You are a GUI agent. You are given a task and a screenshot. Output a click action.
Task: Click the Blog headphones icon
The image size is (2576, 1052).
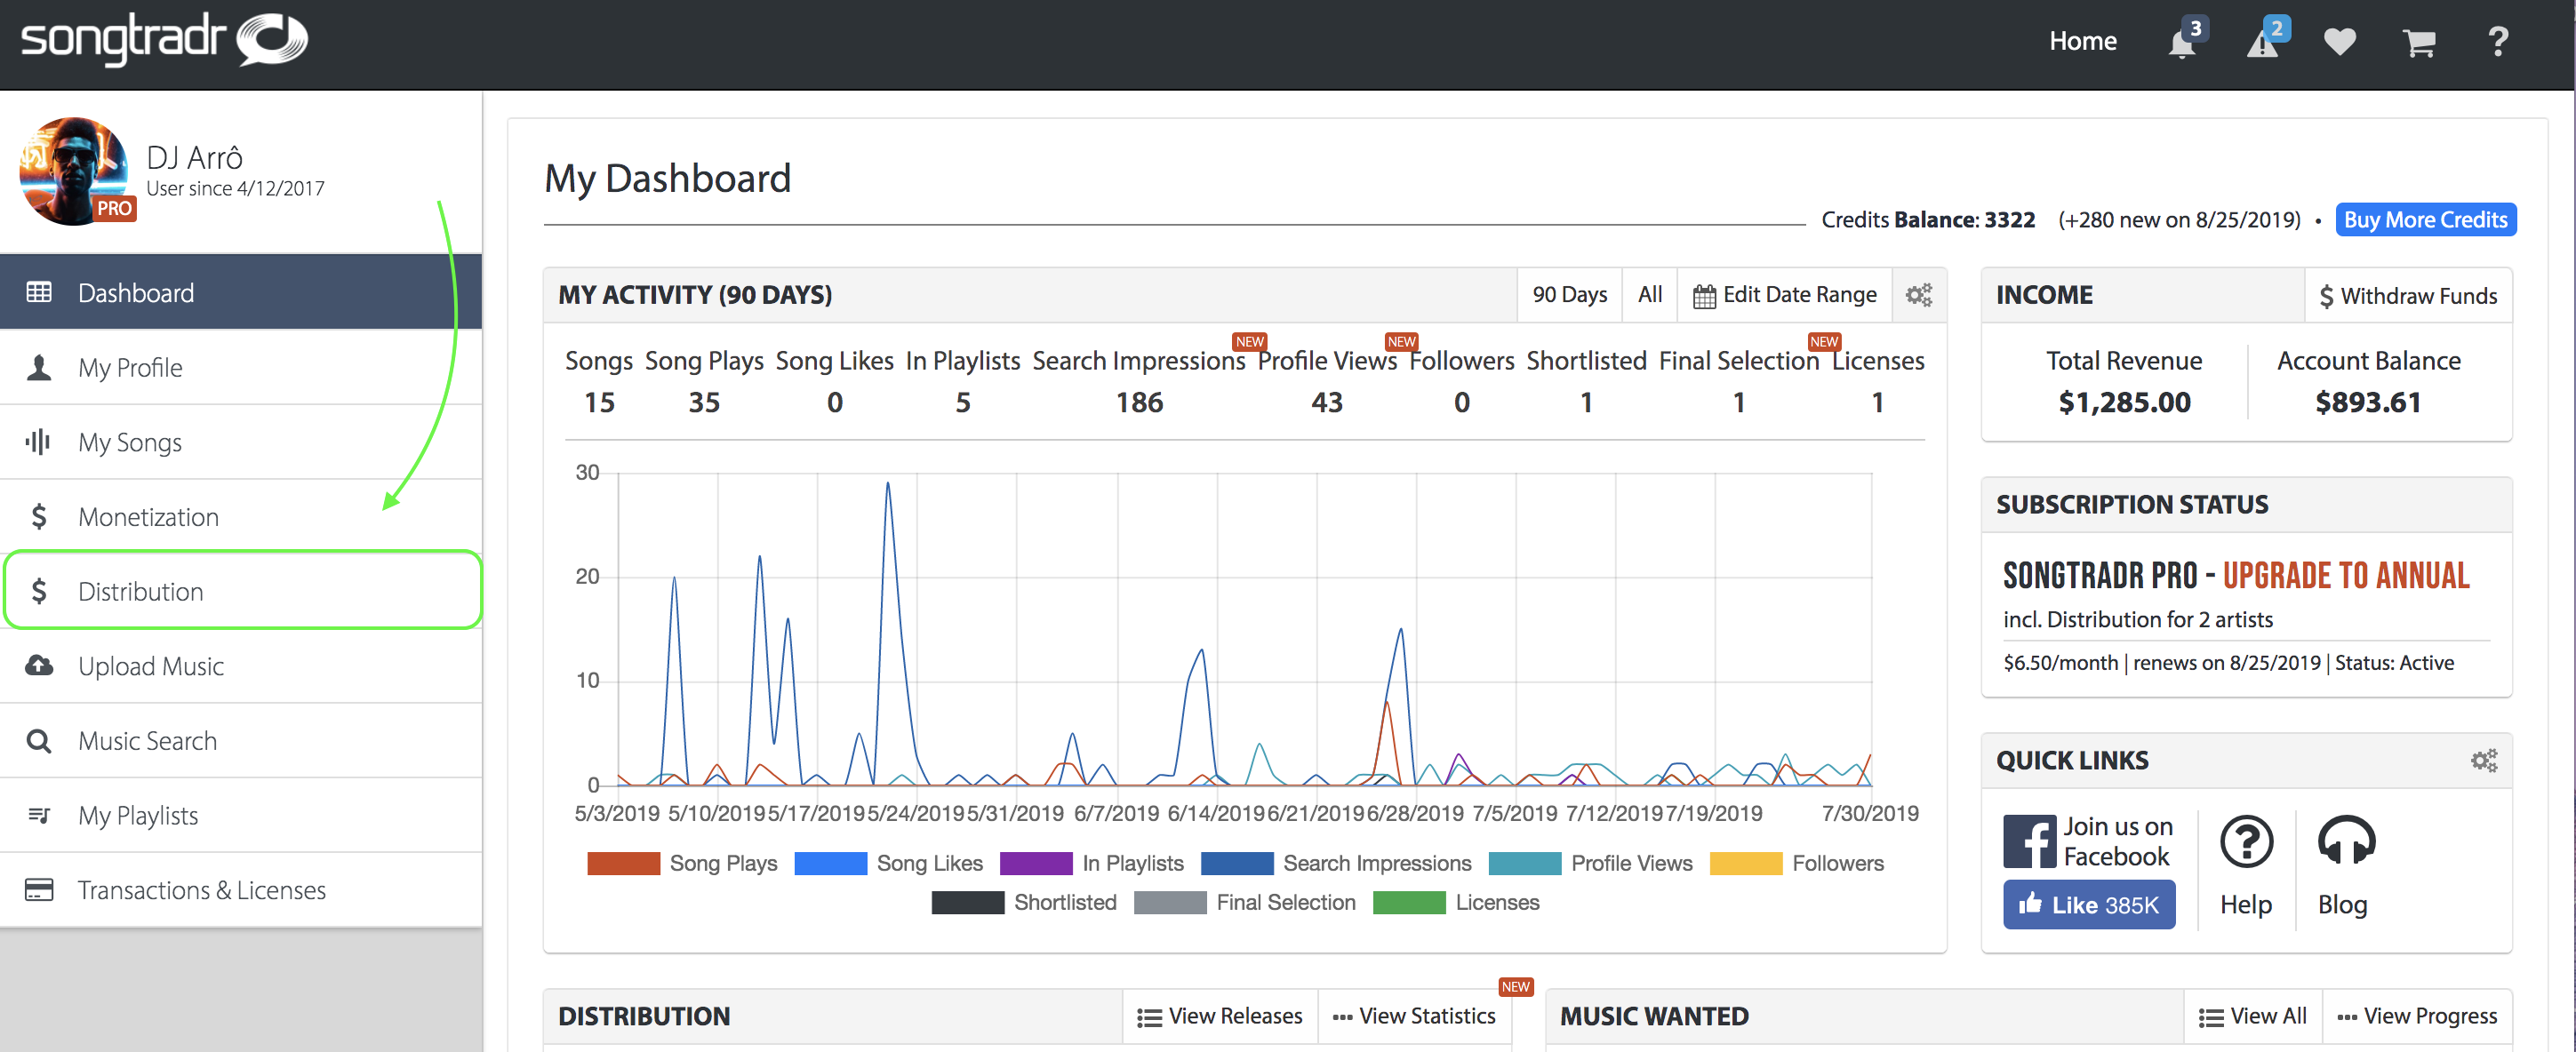click(2346, 840)
